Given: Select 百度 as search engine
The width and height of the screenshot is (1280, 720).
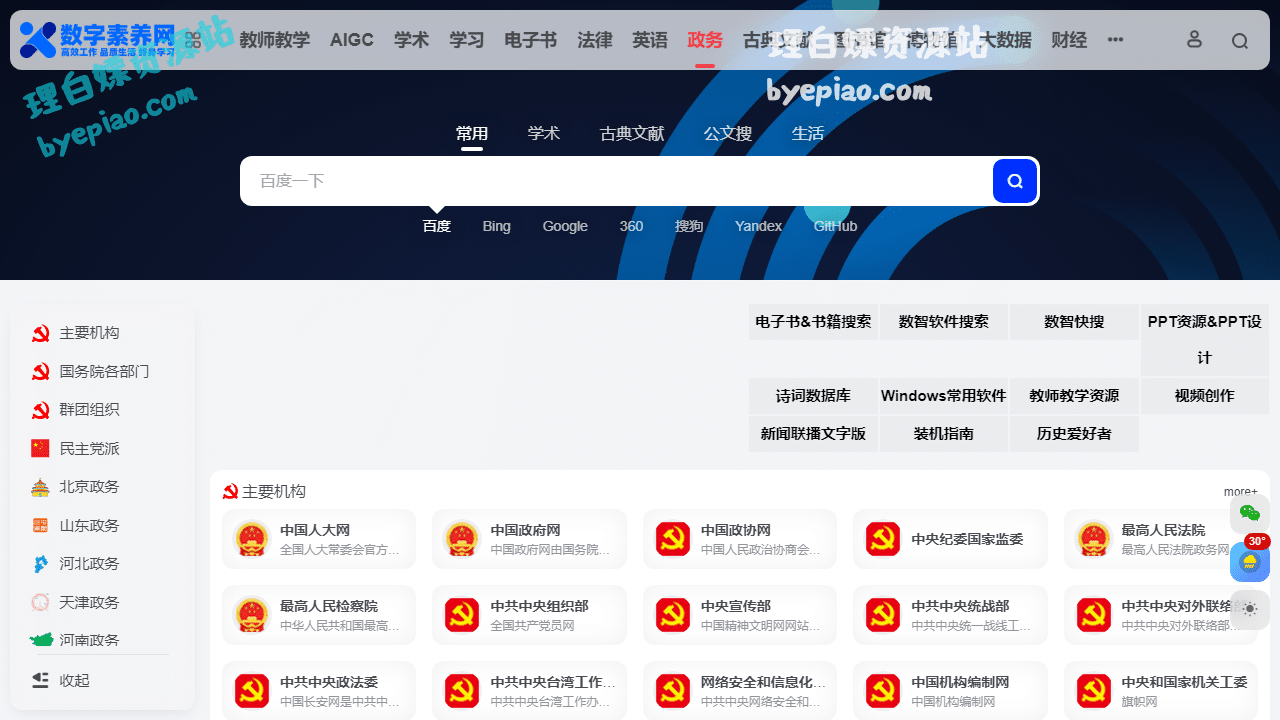Looking at the screenshot, I should tap(437, 226).
